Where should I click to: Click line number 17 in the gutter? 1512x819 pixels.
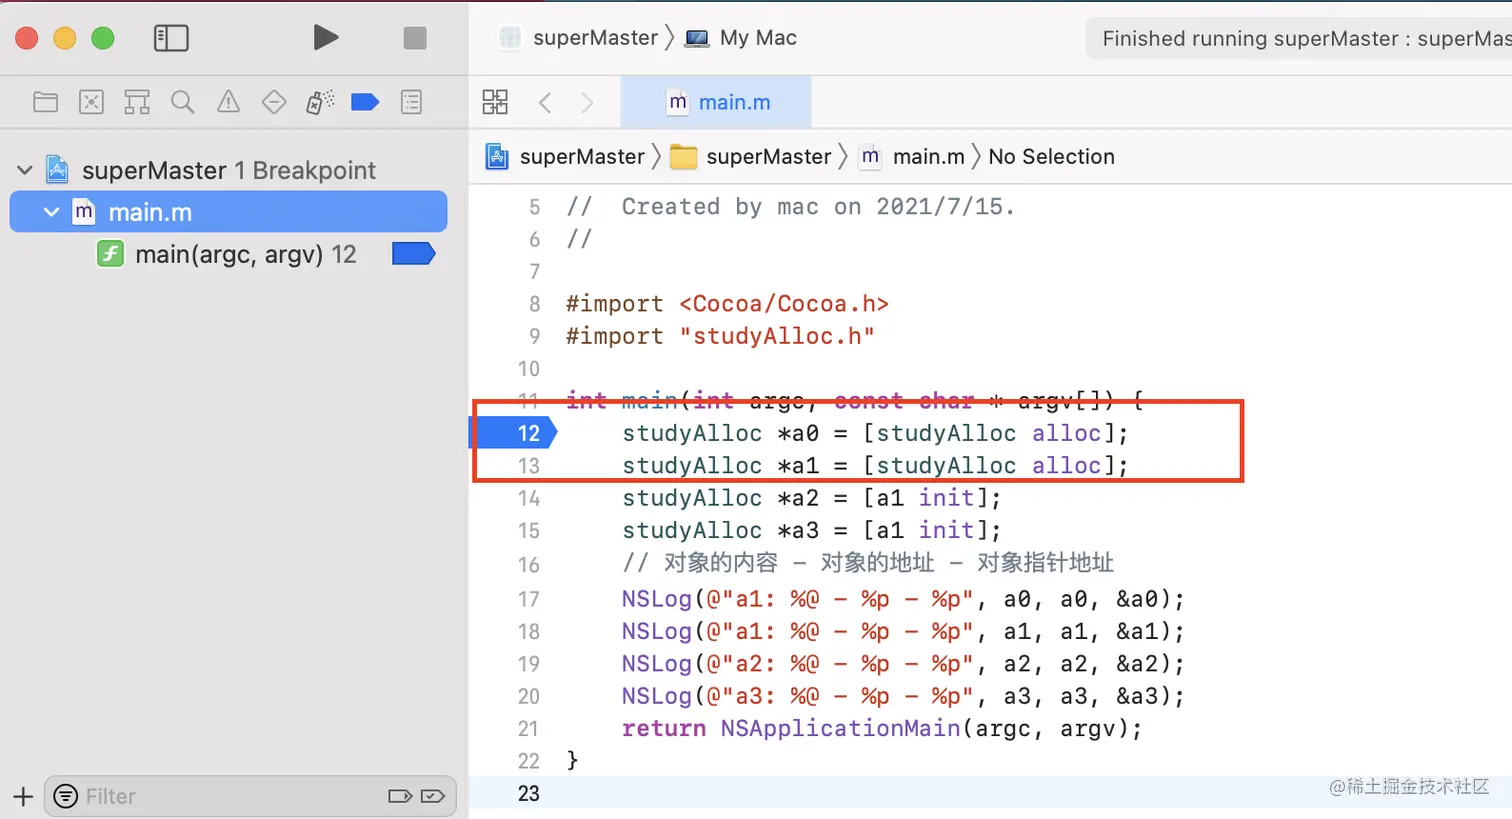pos(529,599)
